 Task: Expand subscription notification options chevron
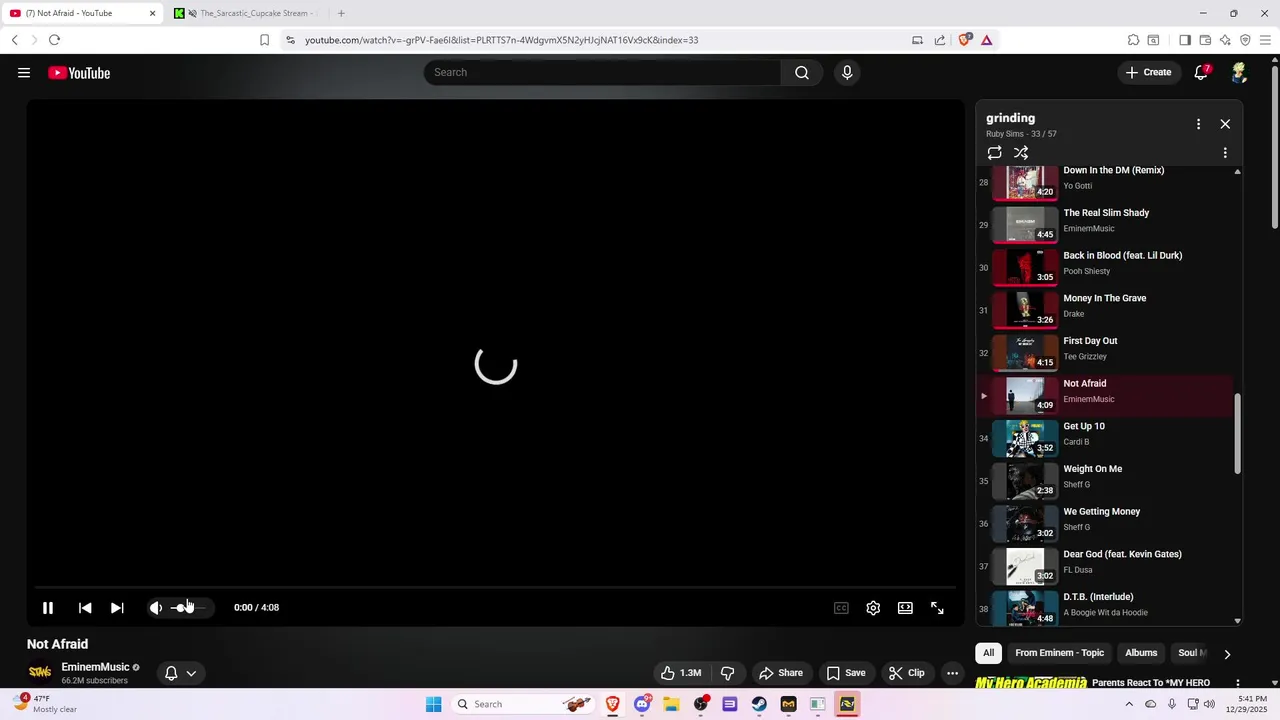(x=191, y=673)
